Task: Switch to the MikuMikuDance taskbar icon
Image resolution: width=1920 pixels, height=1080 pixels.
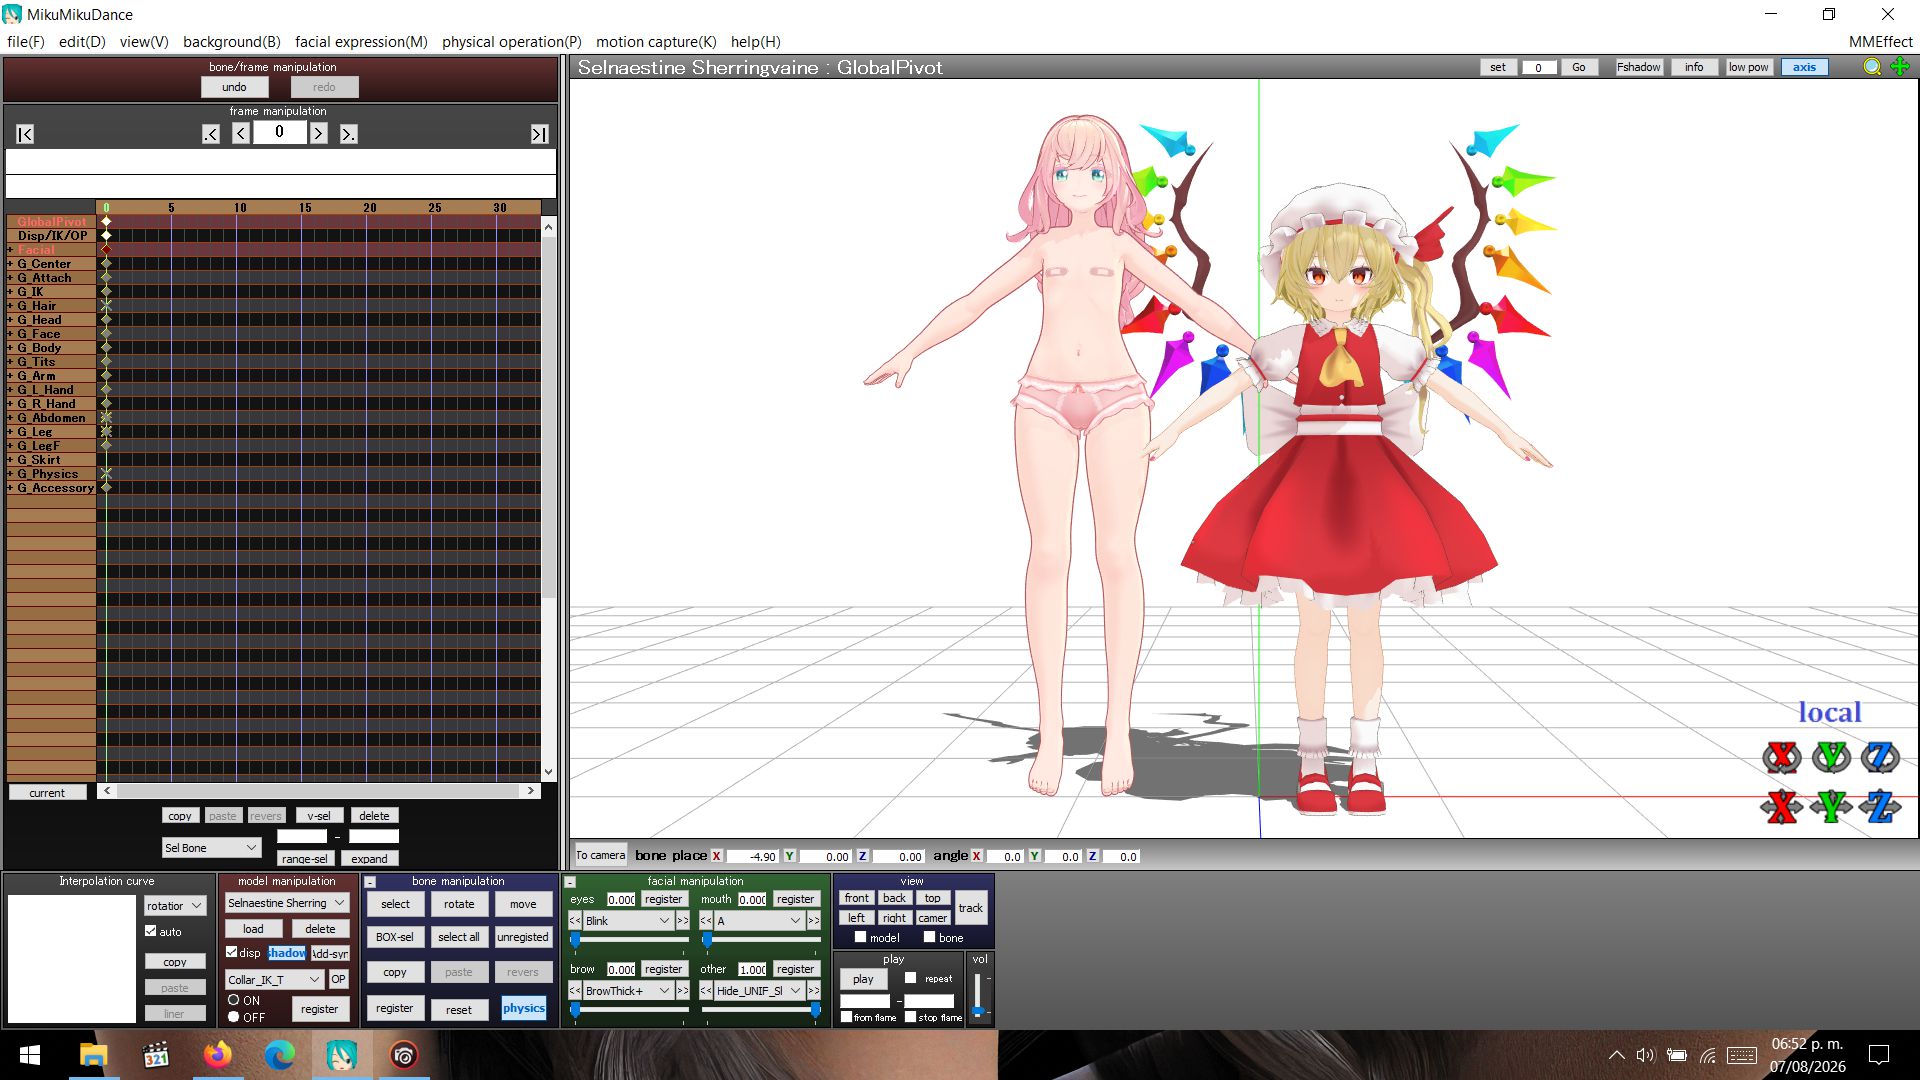Action: click(x=341, y=1055)
